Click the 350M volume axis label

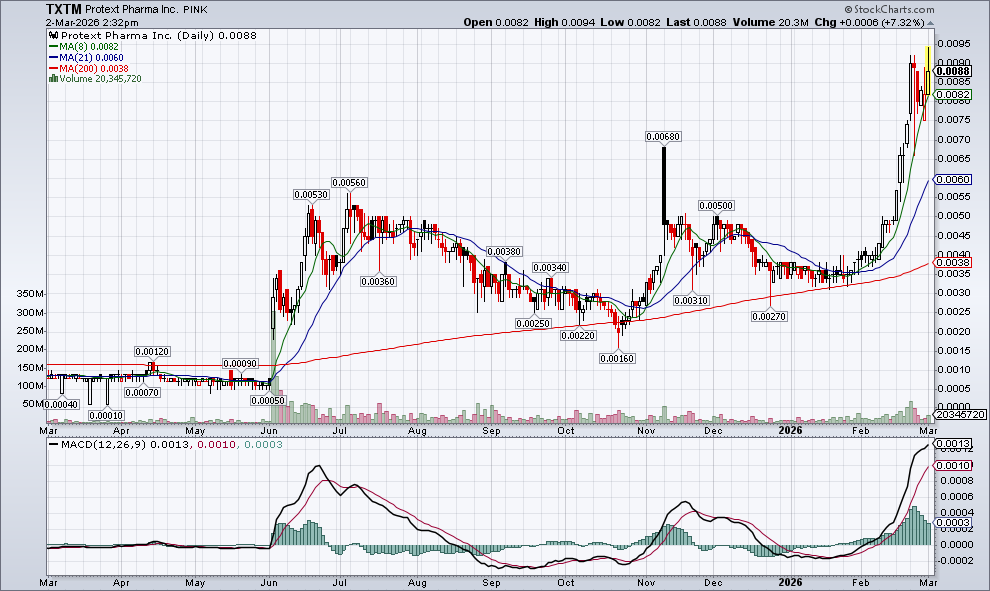pos(30,294)
